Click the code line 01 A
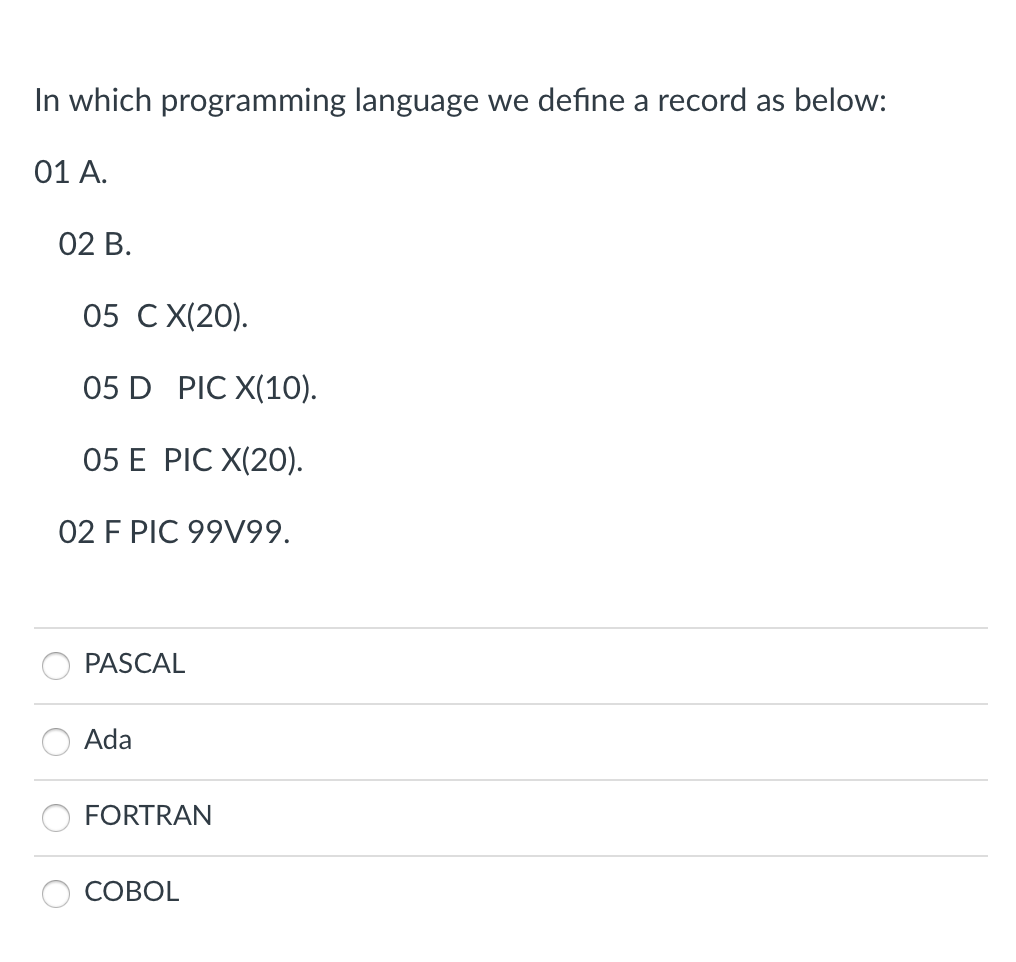This screenshot has height=962, width=1016. click(70, 173)
